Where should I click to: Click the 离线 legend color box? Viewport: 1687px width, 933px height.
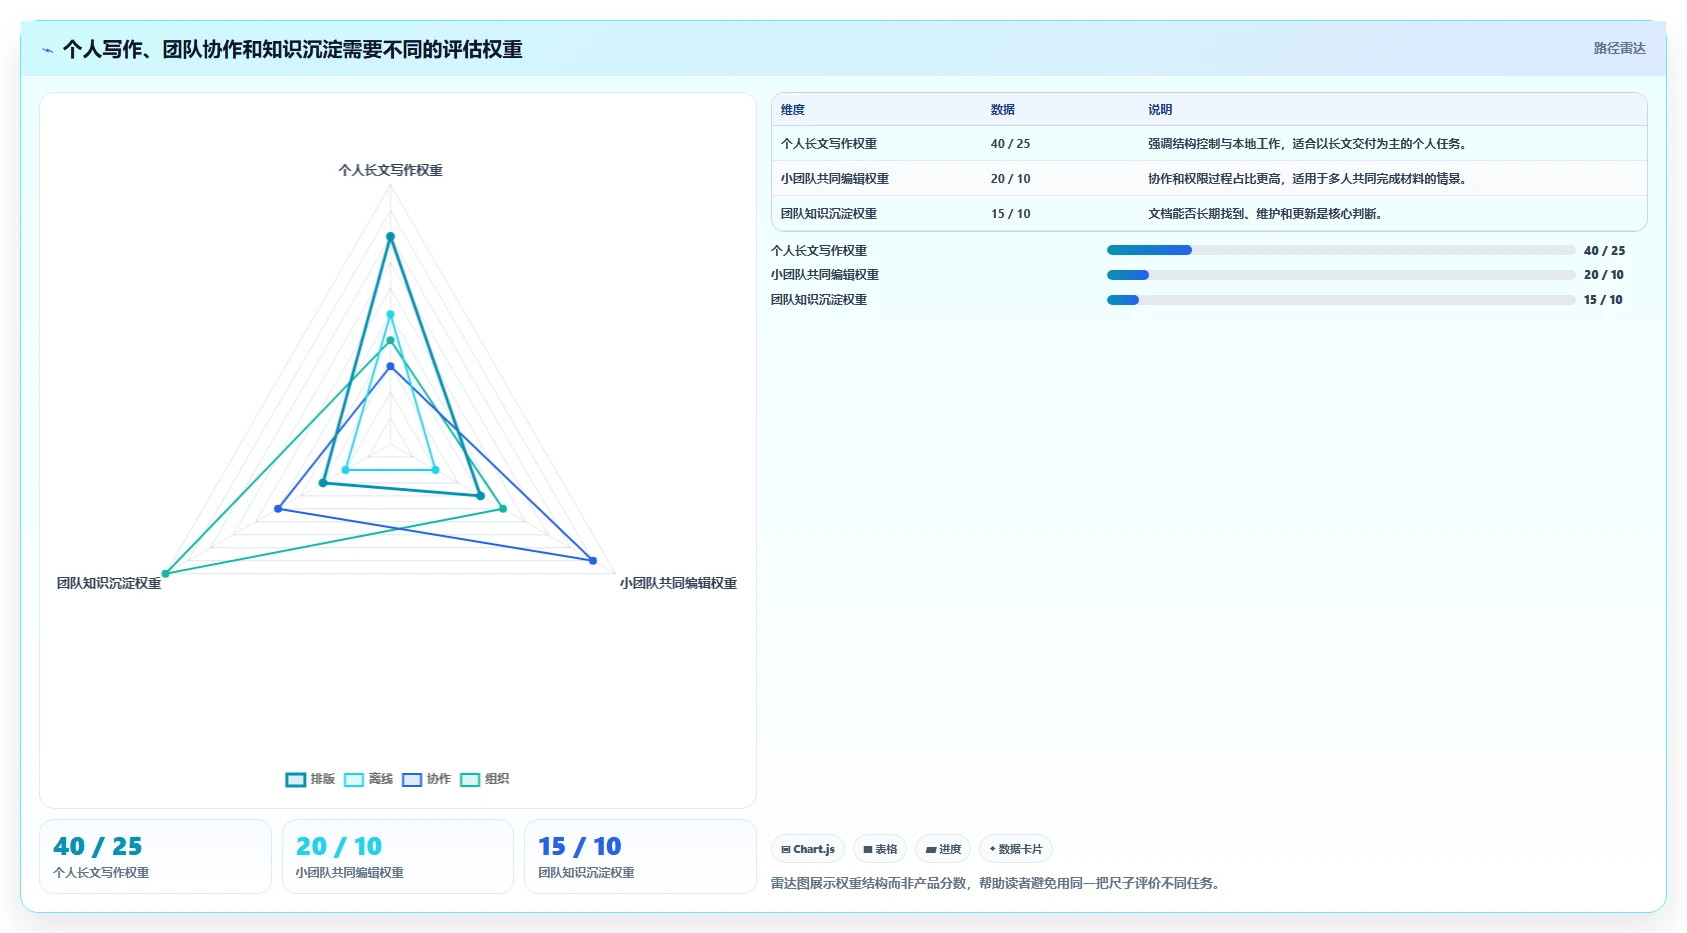(x=354, y=780)
